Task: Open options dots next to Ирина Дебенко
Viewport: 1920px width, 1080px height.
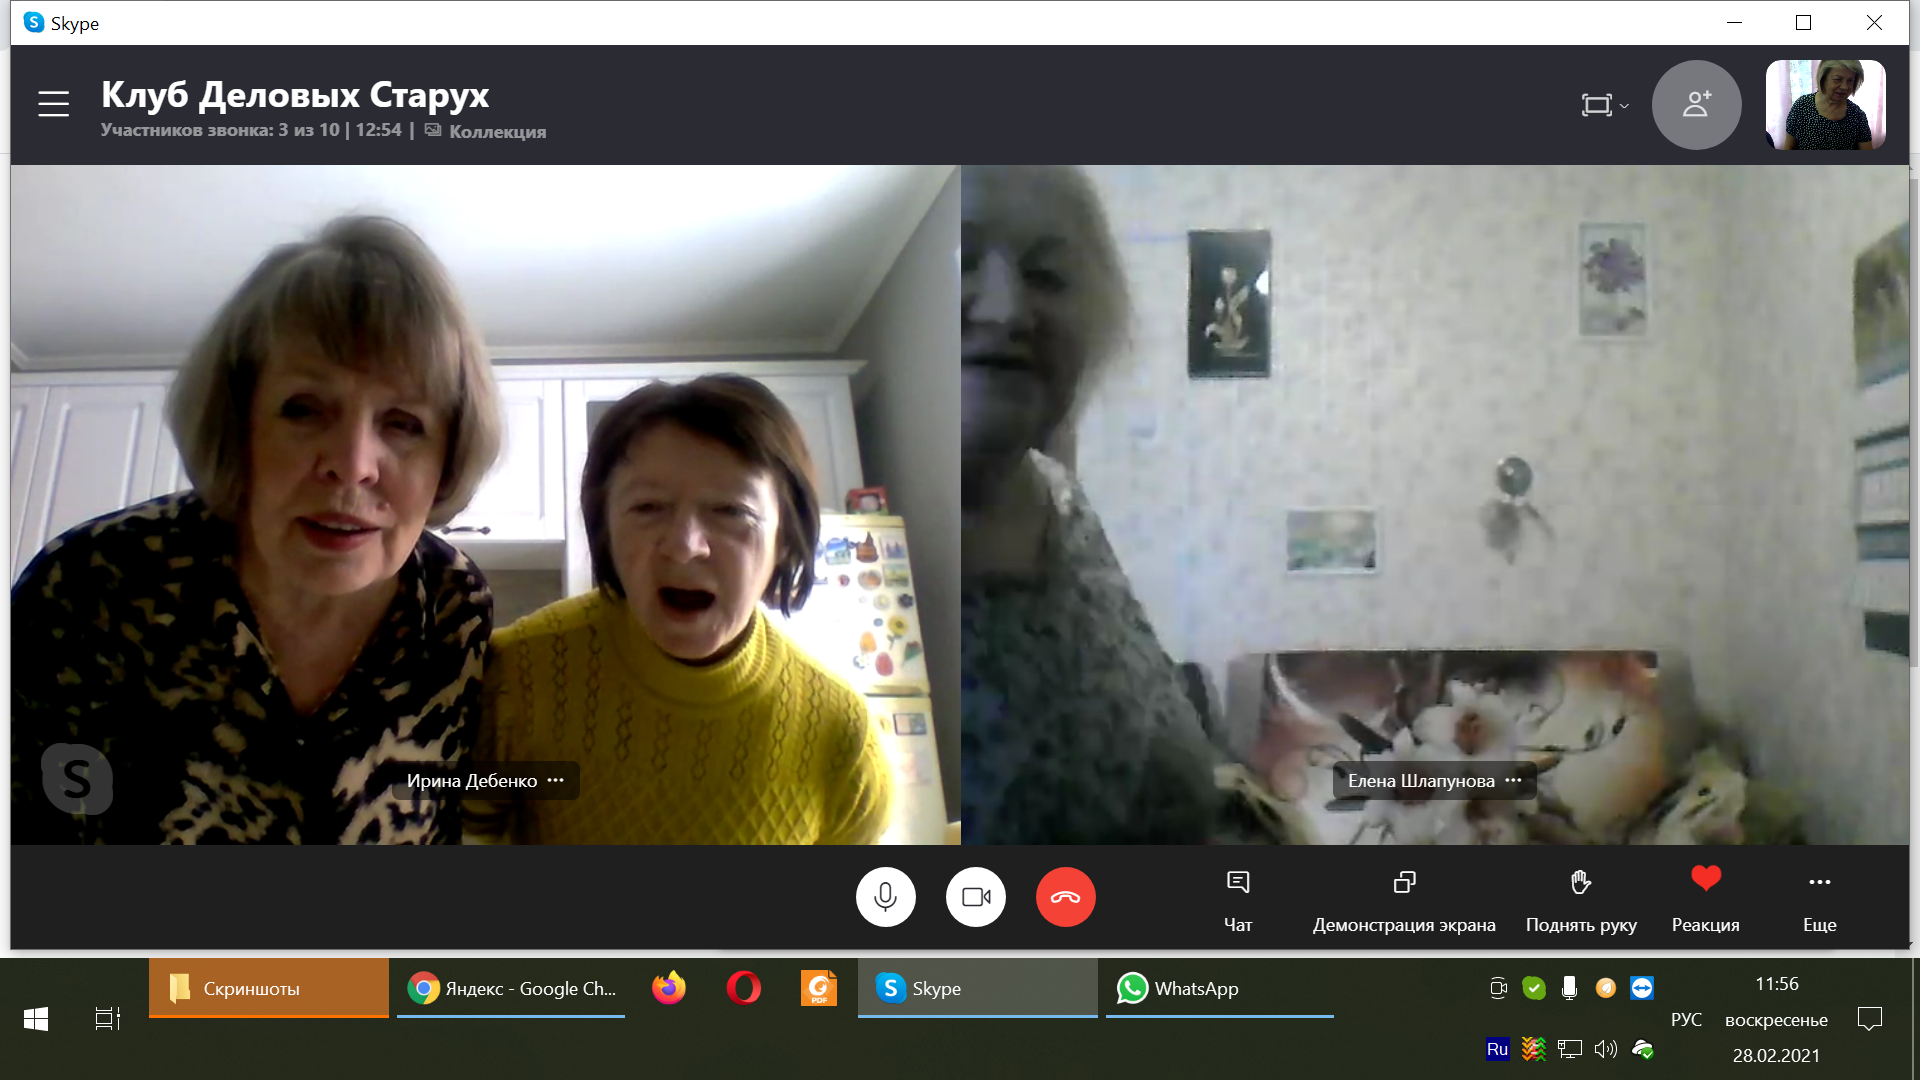Action: point(556,780)
